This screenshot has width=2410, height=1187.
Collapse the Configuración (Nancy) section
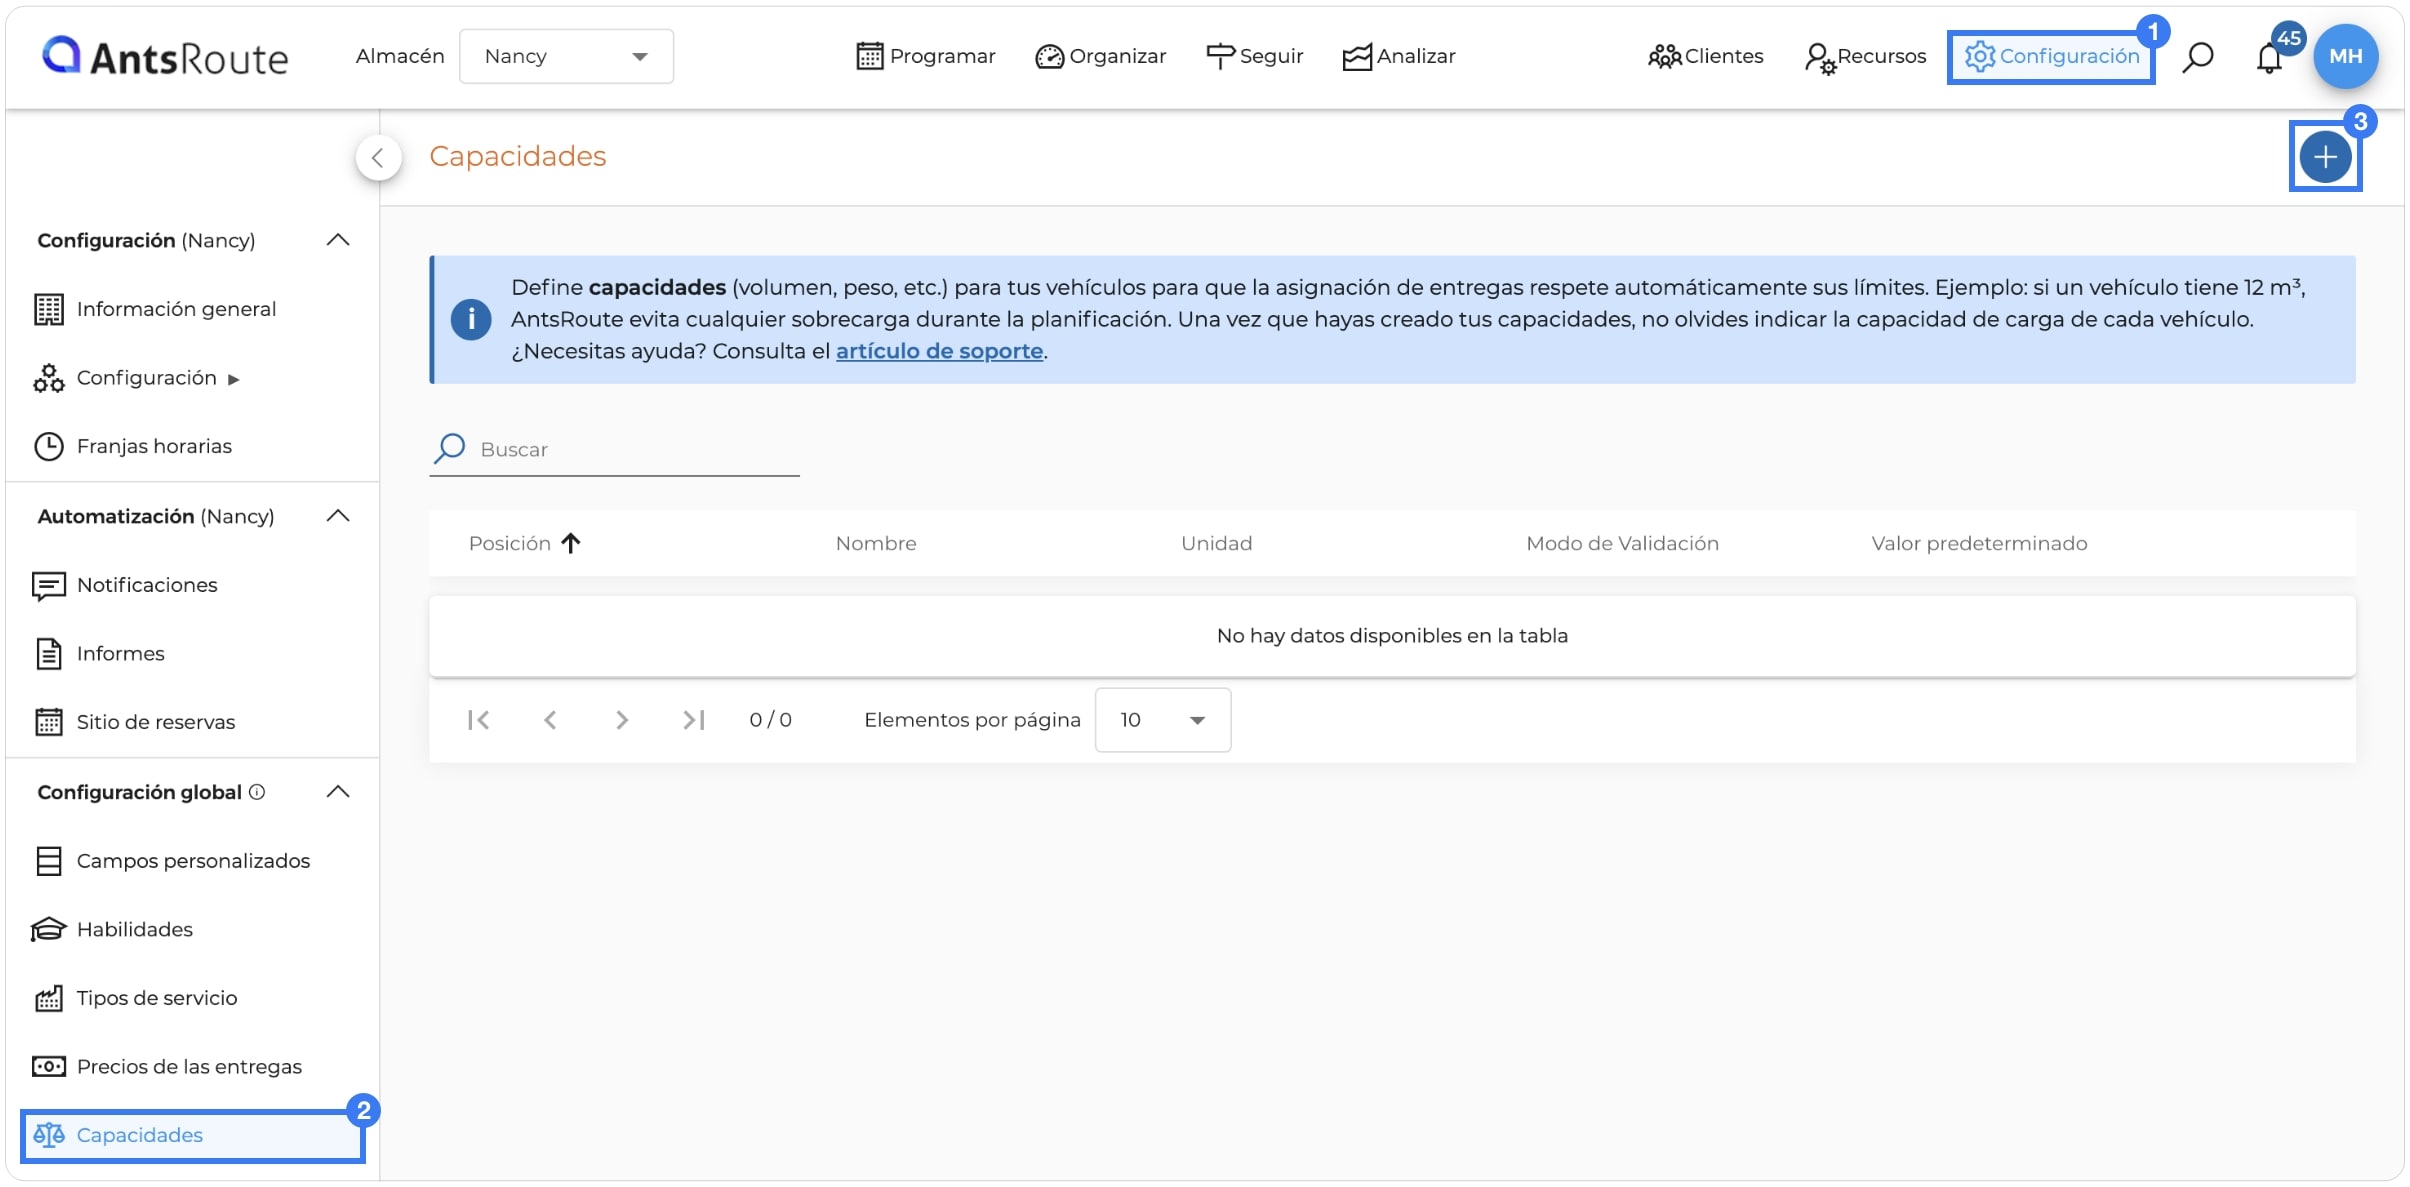338,240
